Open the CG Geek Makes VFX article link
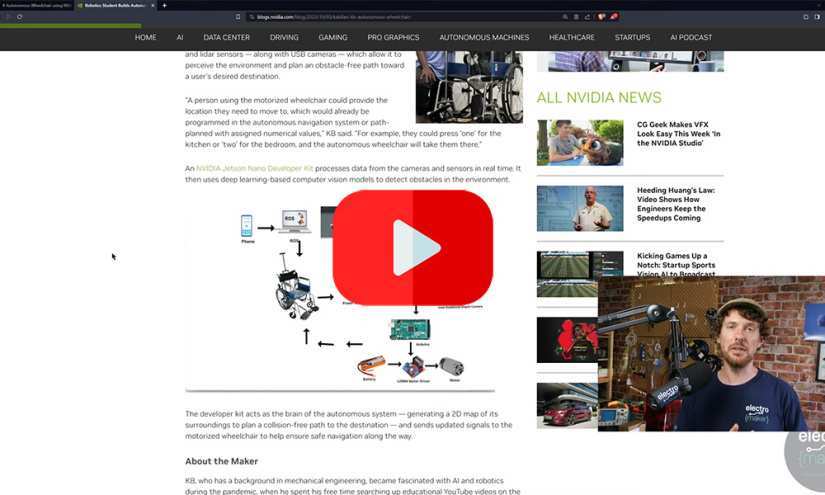The height and width of the screenshot is (495, 825). tap(678, 134)
